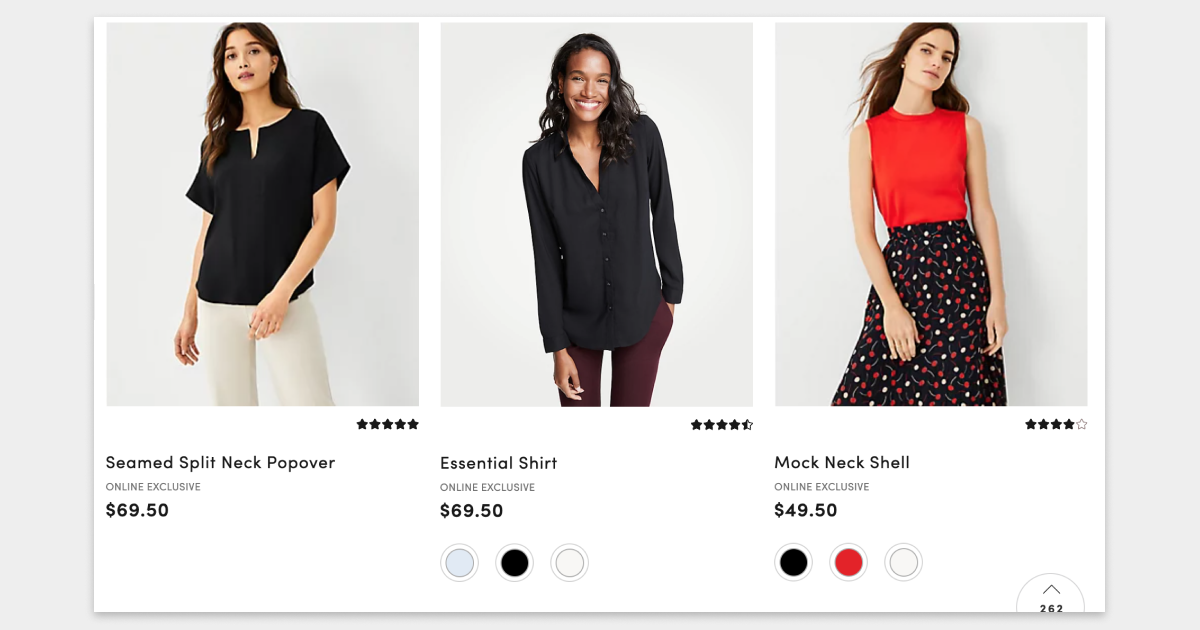Viewport: 1200px width, 630px height.
Task: Select black color for Mock Neck Shell
Action: point(793,563)
